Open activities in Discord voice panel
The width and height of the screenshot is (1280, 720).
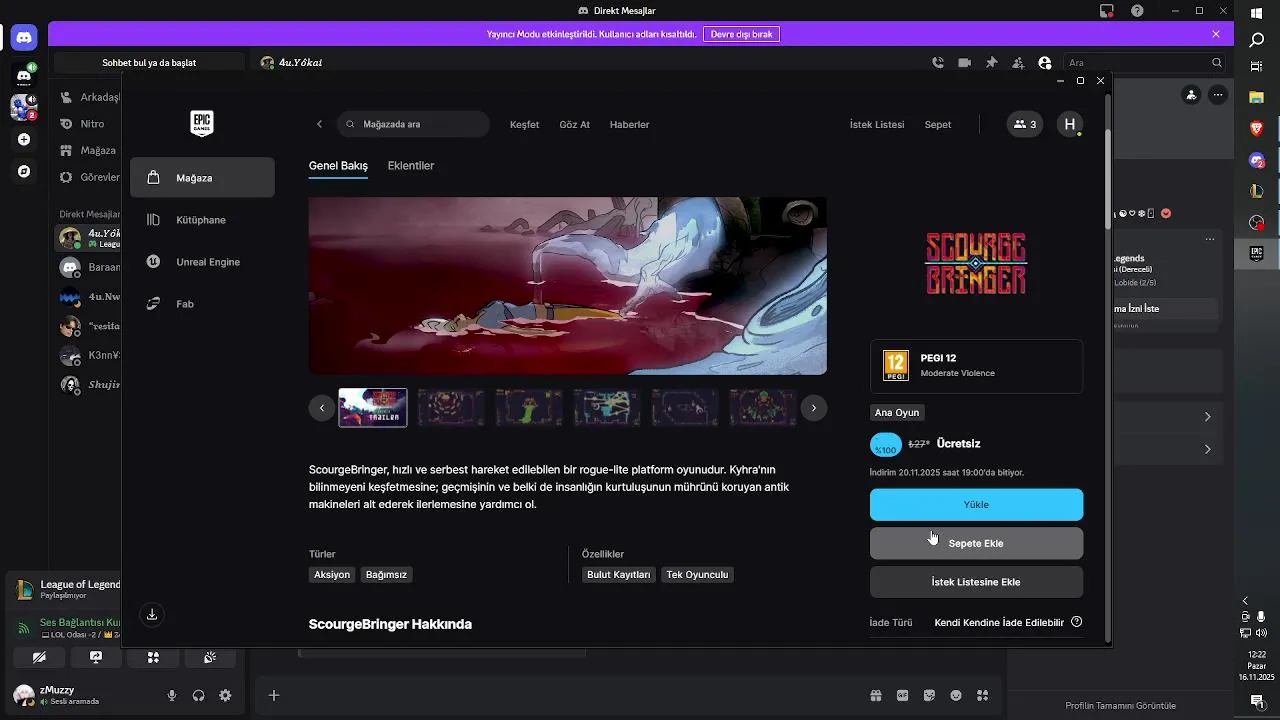click(x=153, y=657)
